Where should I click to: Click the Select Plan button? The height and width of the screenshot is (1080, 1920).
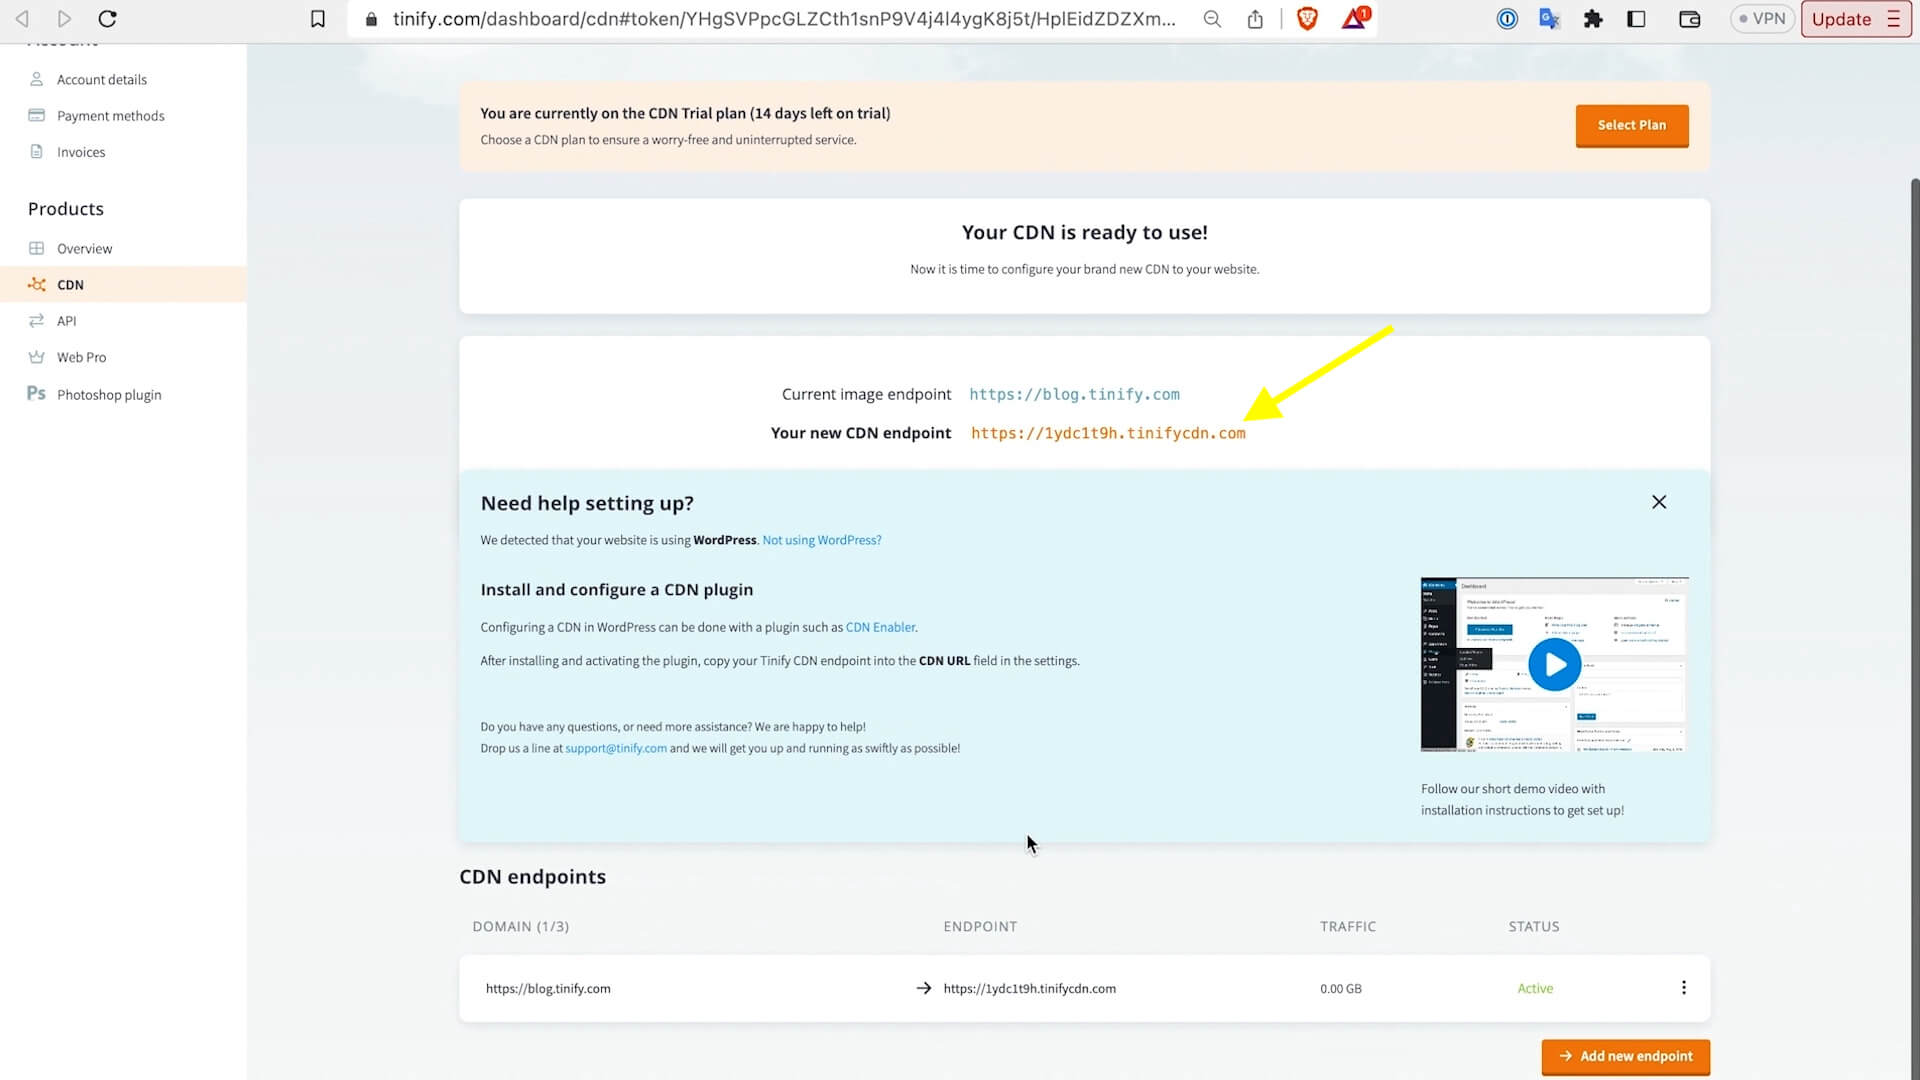pos(1631,125)
